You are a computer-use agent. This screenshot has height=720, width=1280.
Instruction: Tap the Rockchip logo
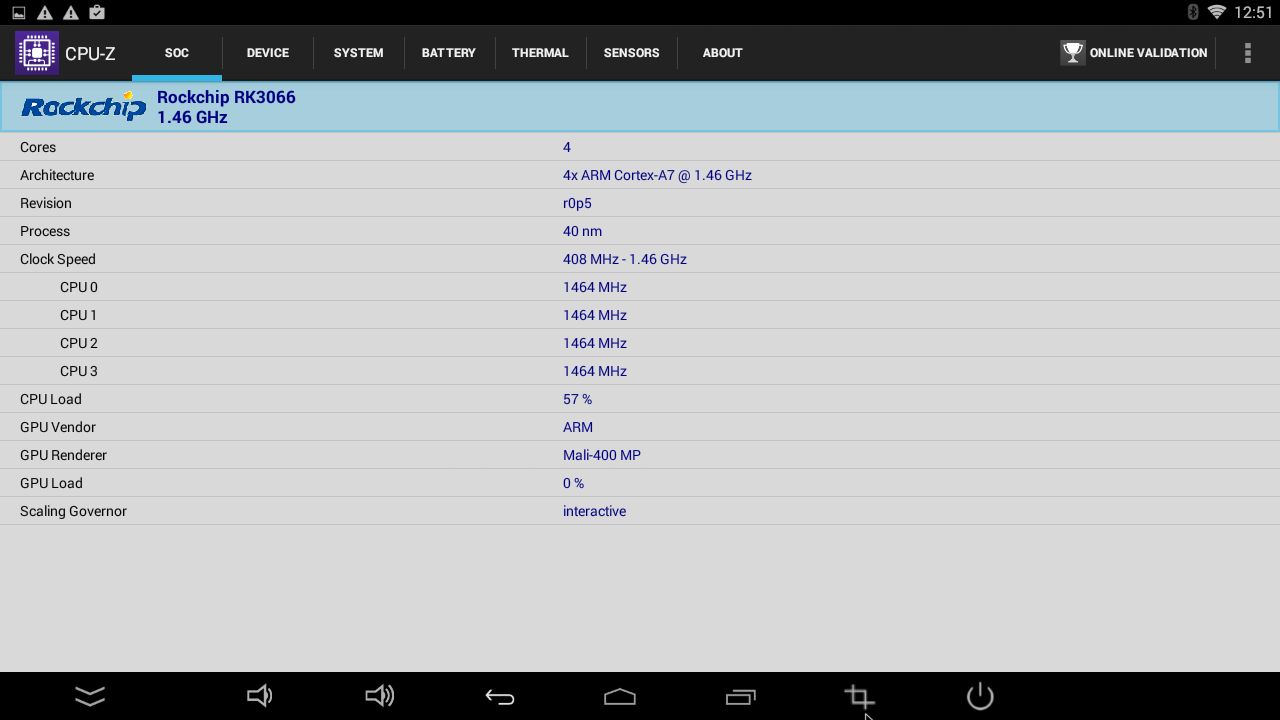pyautogui.click(x=84, y=106)
